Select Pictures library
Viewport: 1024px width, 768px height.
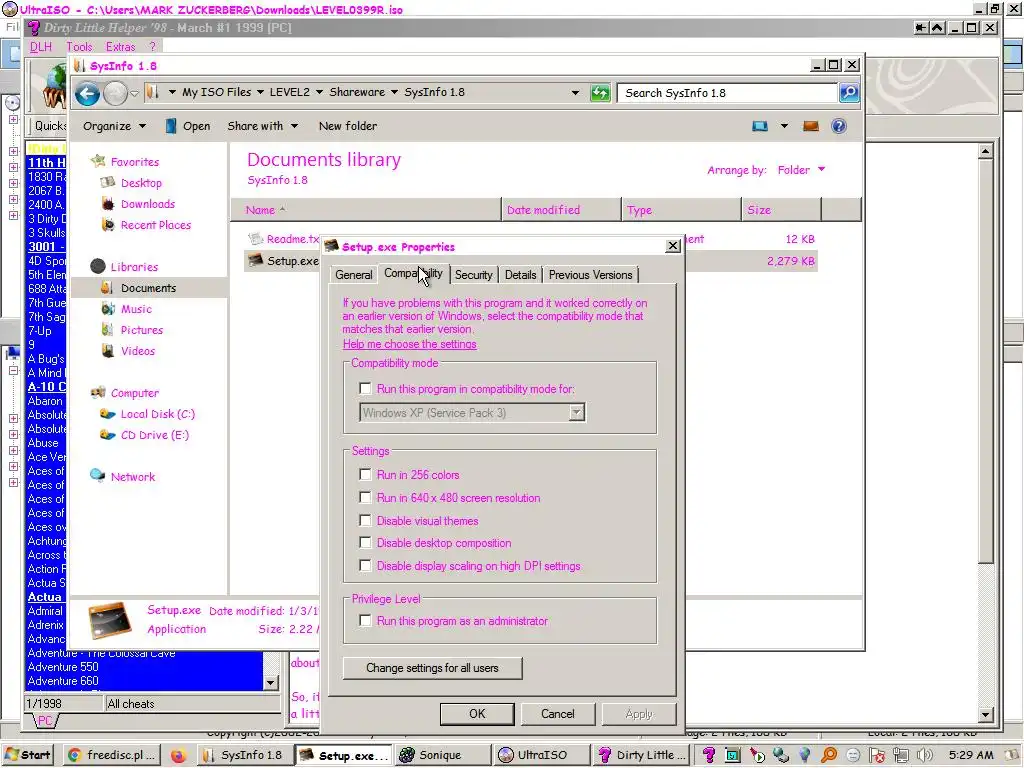coord(142,330)
